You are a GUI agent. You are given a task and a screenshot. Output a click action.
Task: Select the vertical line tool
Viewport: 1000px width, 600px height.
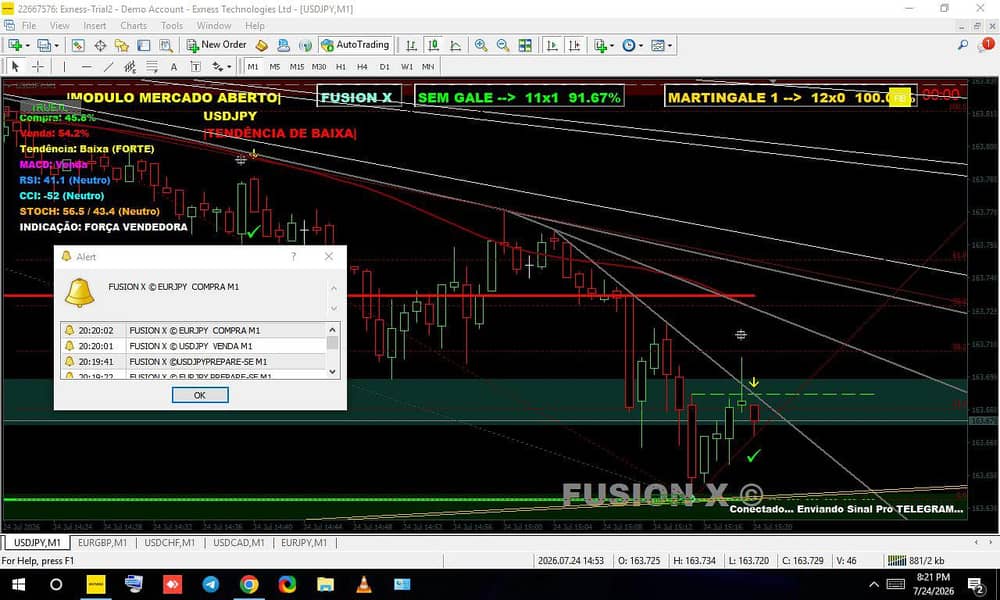[x=64, y=66]
